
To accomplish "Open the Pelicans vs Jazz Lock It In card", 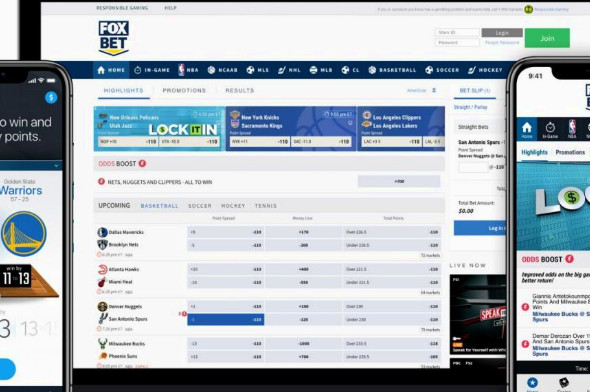I will 160,129.
